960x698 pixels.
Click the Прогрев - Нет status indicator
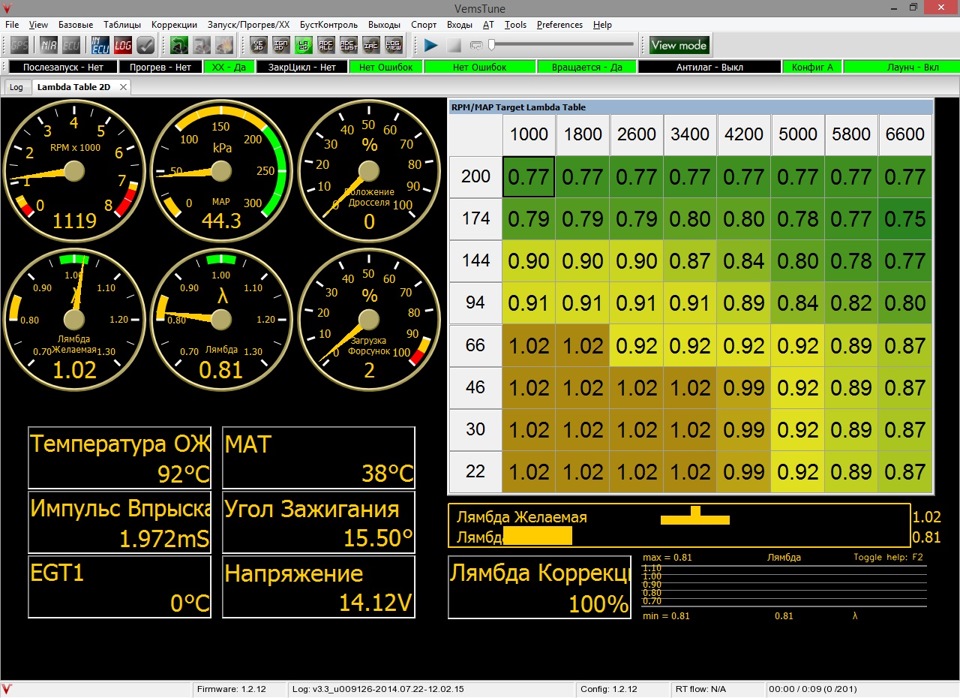[160, 67]
